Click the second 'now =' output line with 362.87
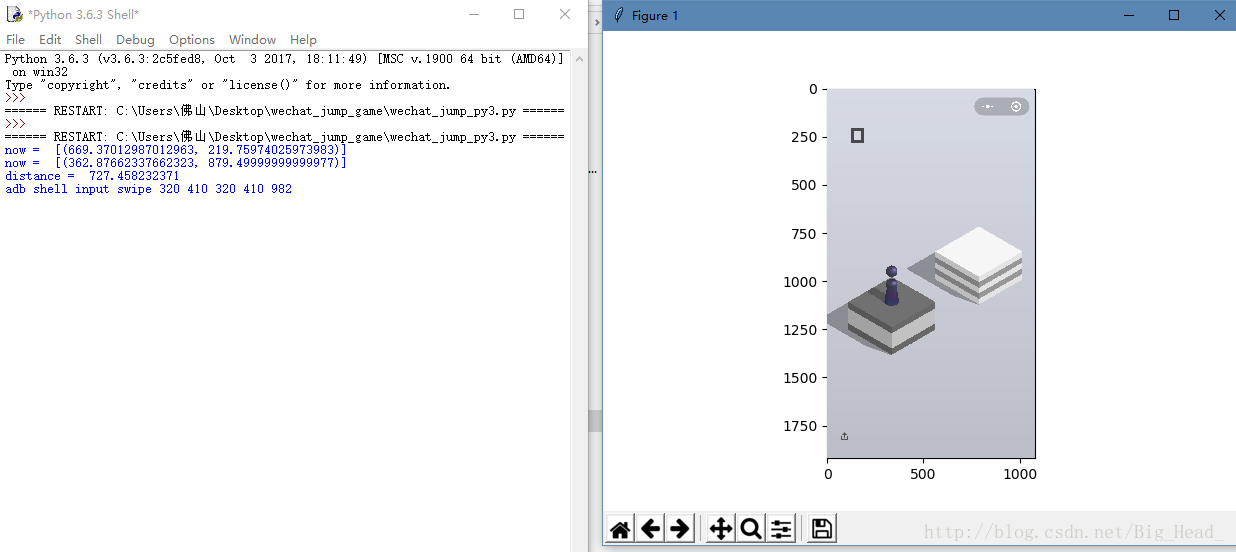This screenshot has height=552, width=1236. click(175, 162)
